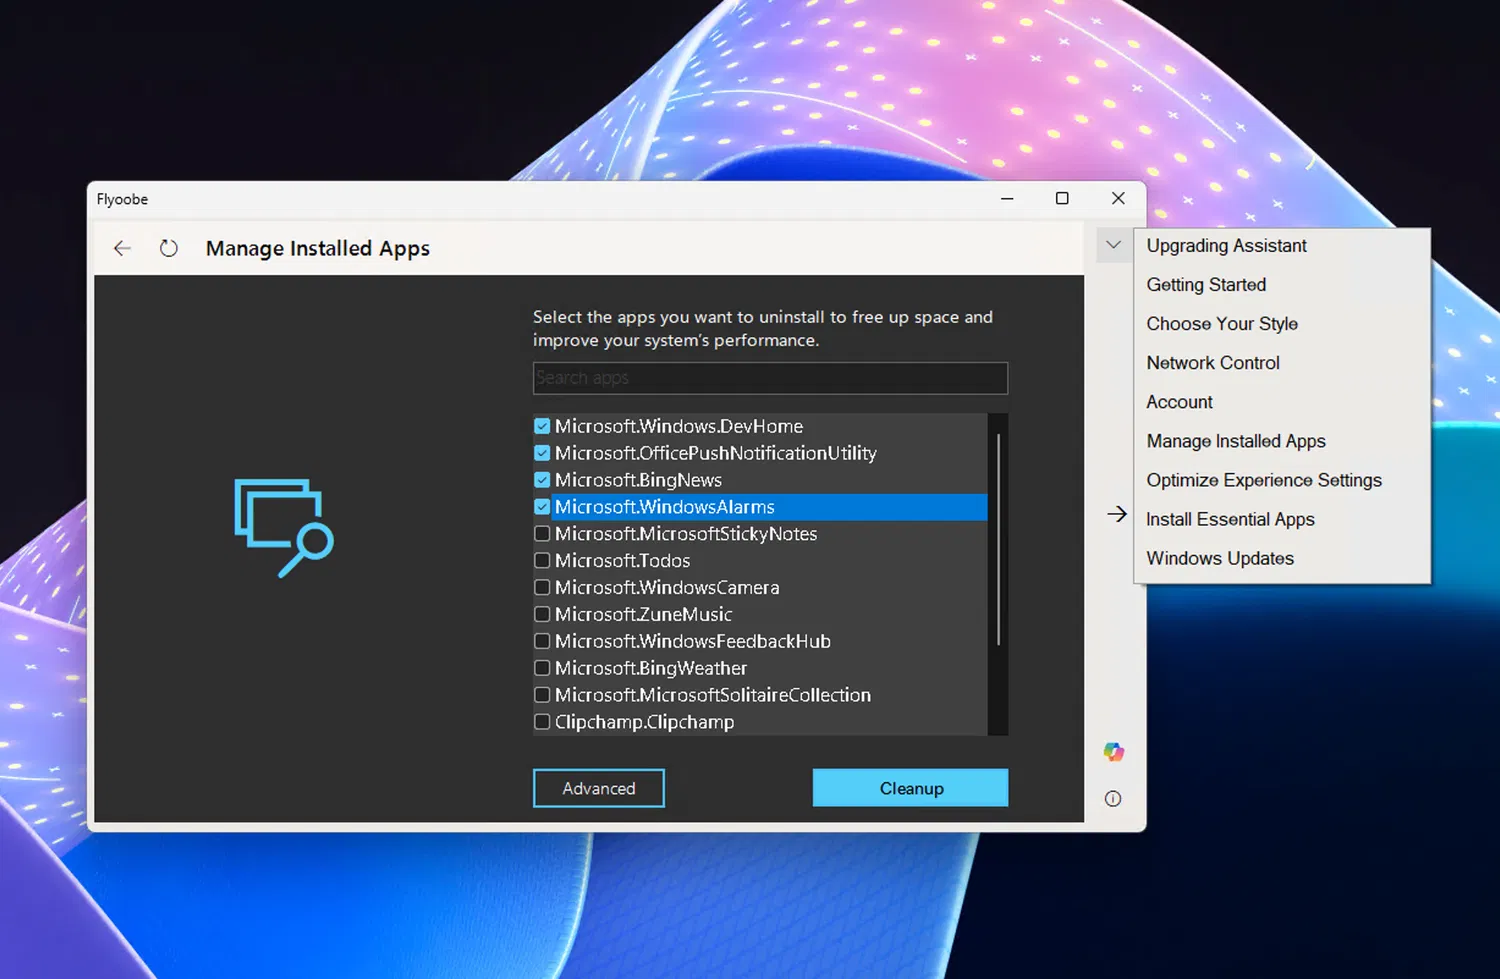Check Microsoft.BingWeather checkbox
Viewport: 1500px width, 979px height.
pos(542,668)
